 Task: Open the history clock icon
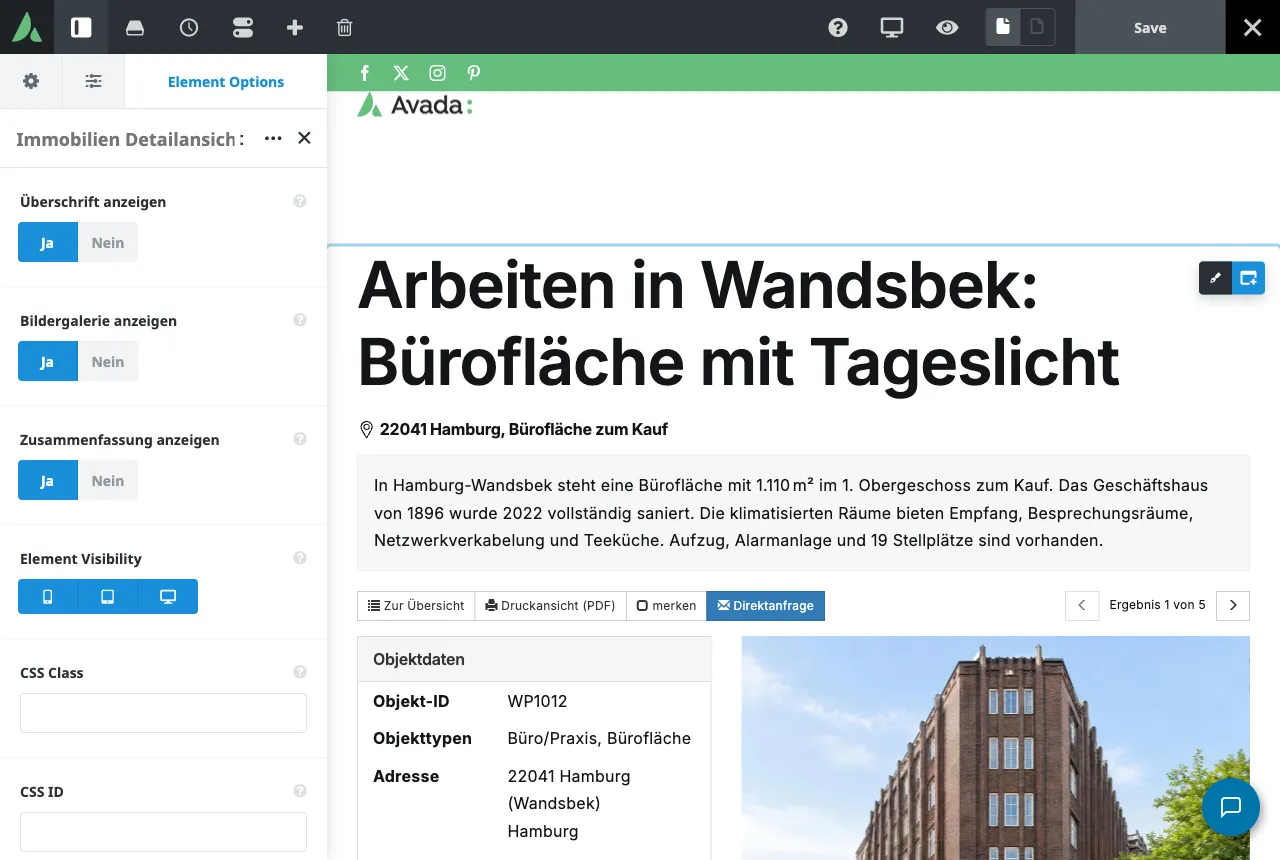point(189,28)
